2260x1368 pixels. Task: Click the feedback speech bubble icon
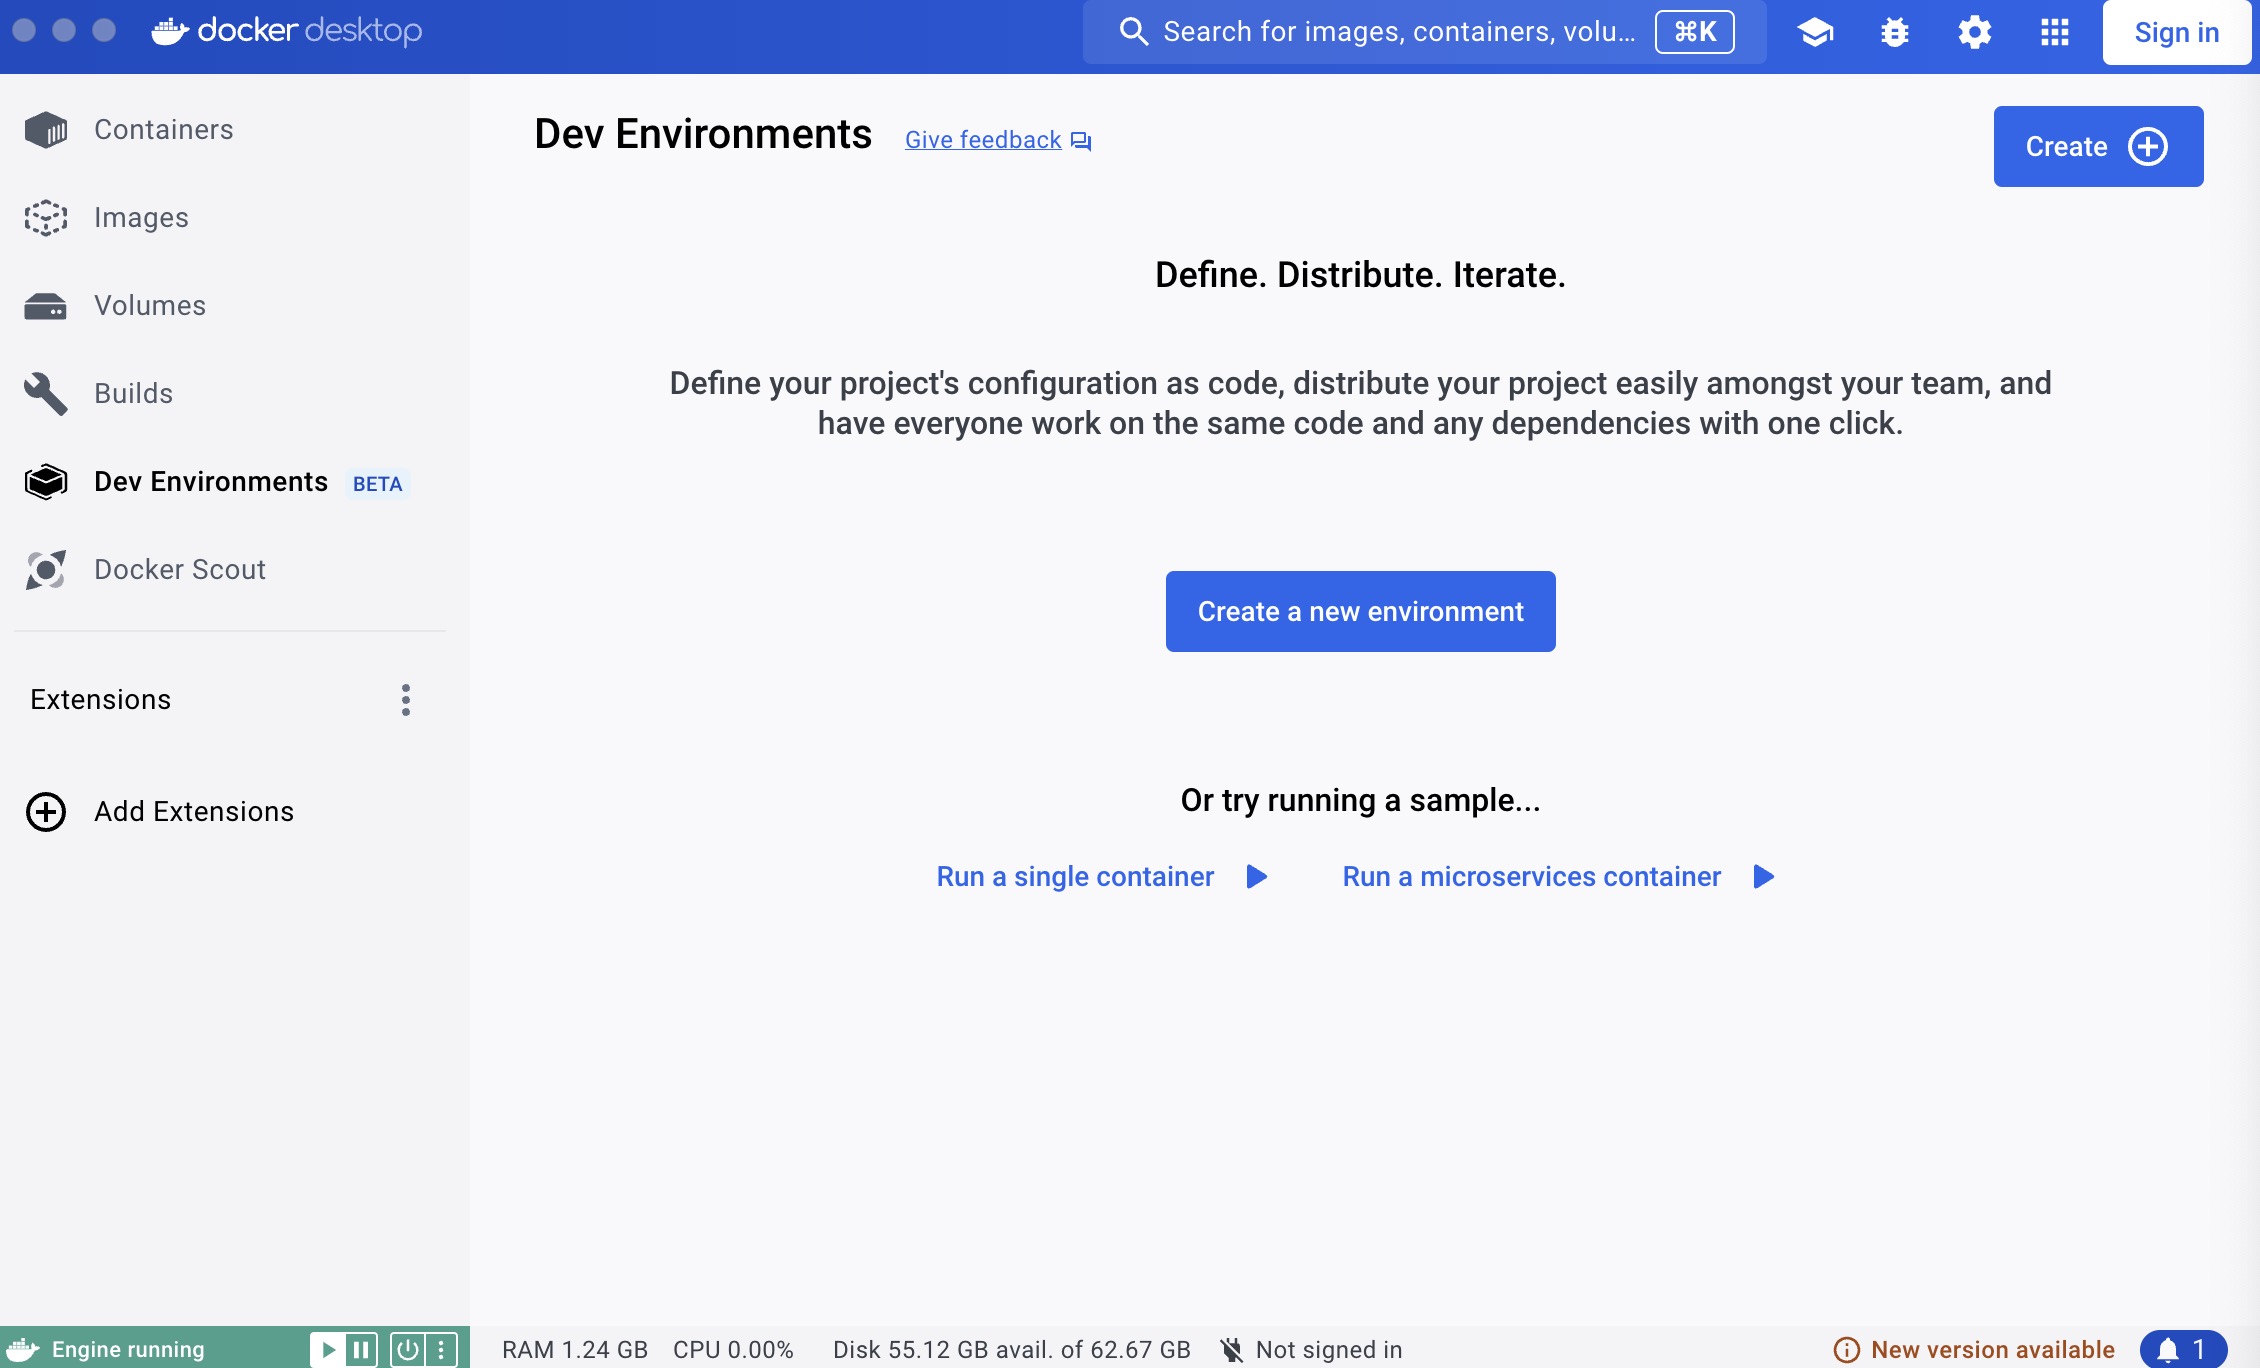pyautogui.click(x=1081, y=141)
